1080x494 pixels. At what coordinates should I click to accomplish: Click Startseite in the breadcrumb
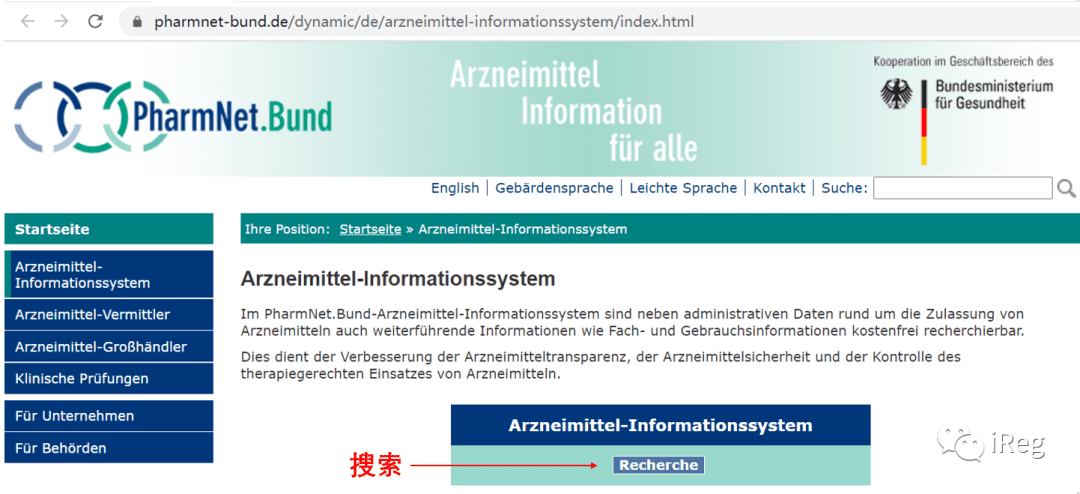point(371,229)
